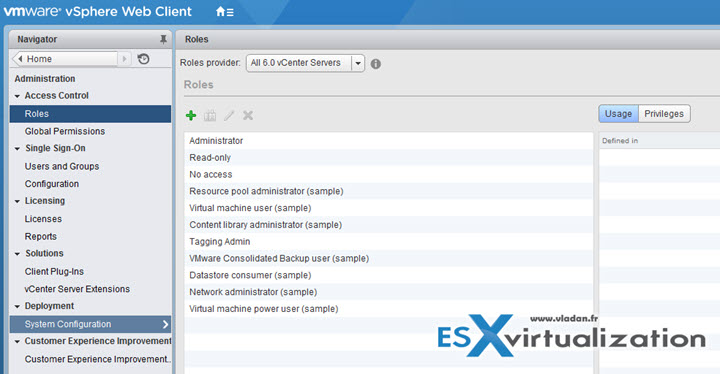Click the Defined in column header
This screenshot has width=720, height=374.
coord(660,141)
